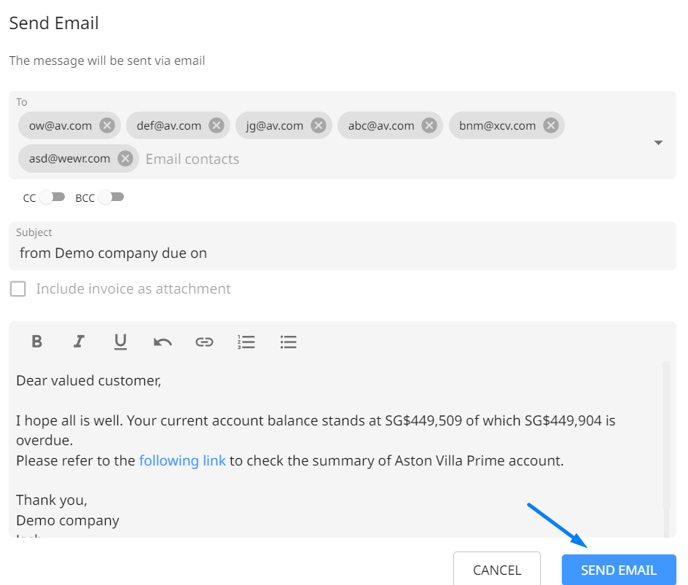Click the Email contacts input placeholder
The height and width of the screenshot is (585, 688).
point(192,159)
